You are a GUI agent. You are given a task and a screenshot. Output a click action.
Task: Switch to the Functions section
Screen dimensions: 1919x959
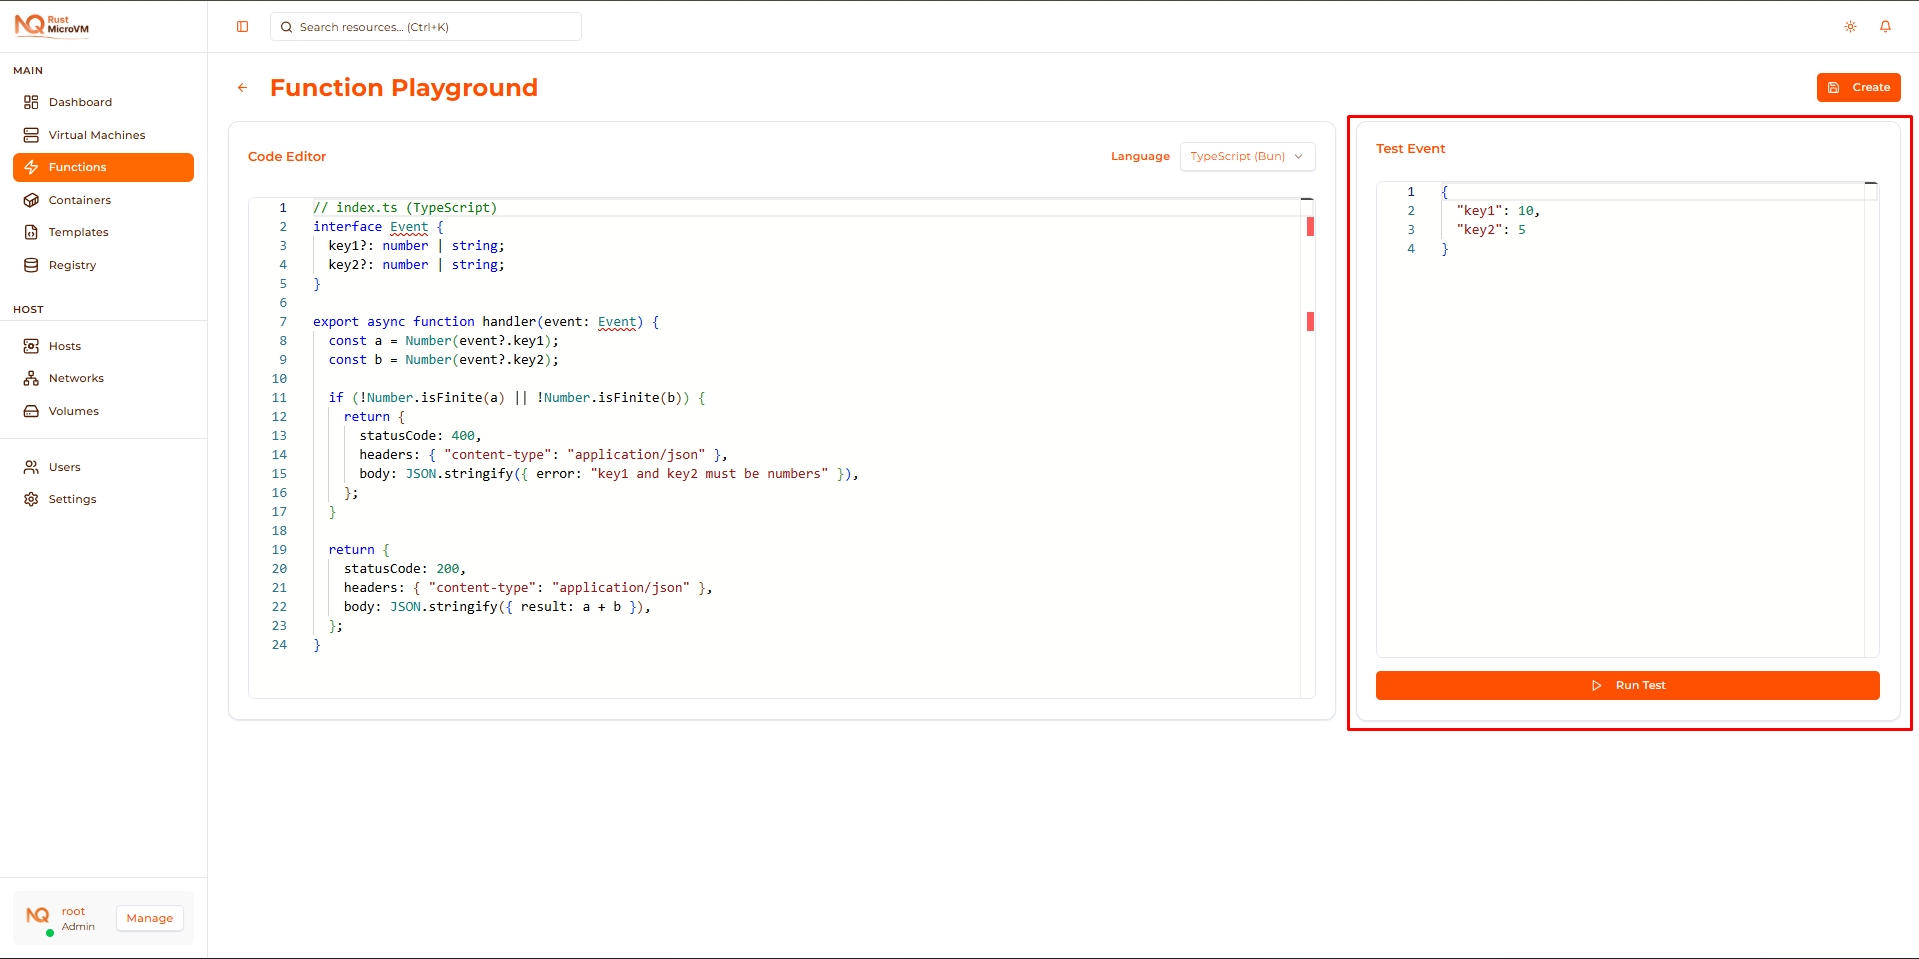tap(77, 167)
